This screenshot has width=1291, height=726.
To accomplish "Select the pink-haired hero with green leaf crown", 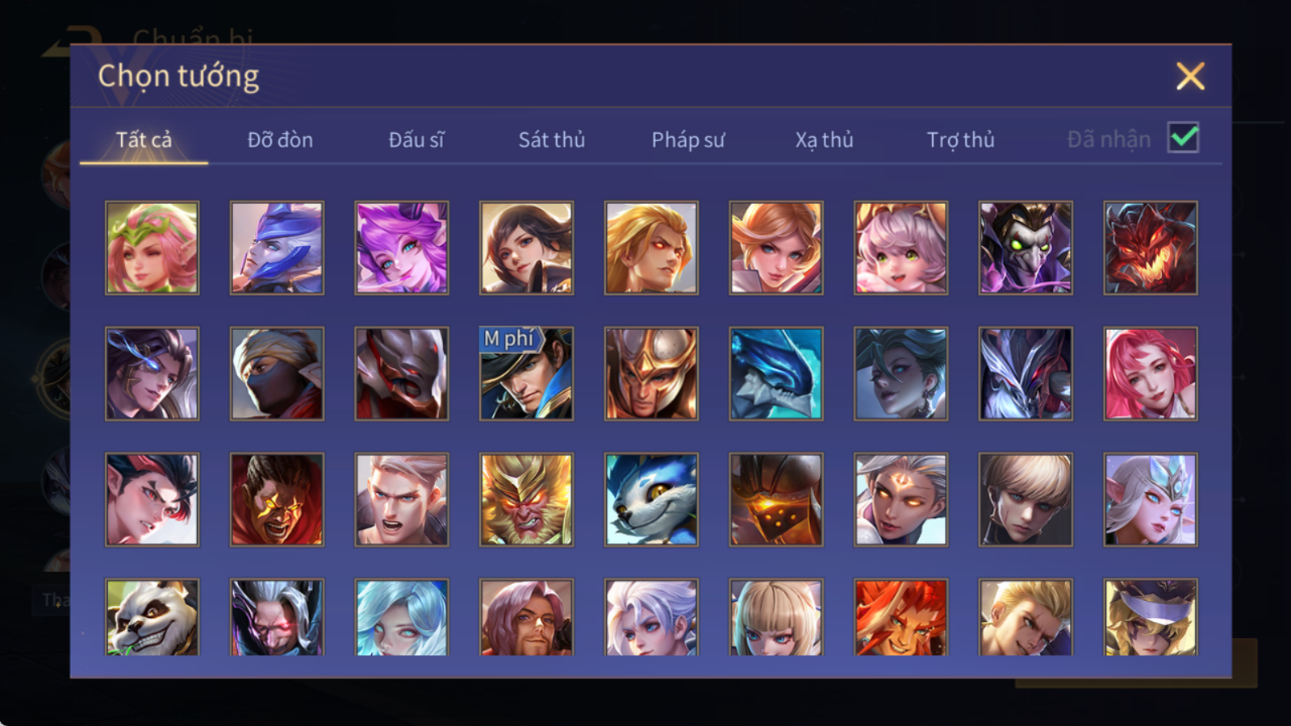I will pos(152,248).
